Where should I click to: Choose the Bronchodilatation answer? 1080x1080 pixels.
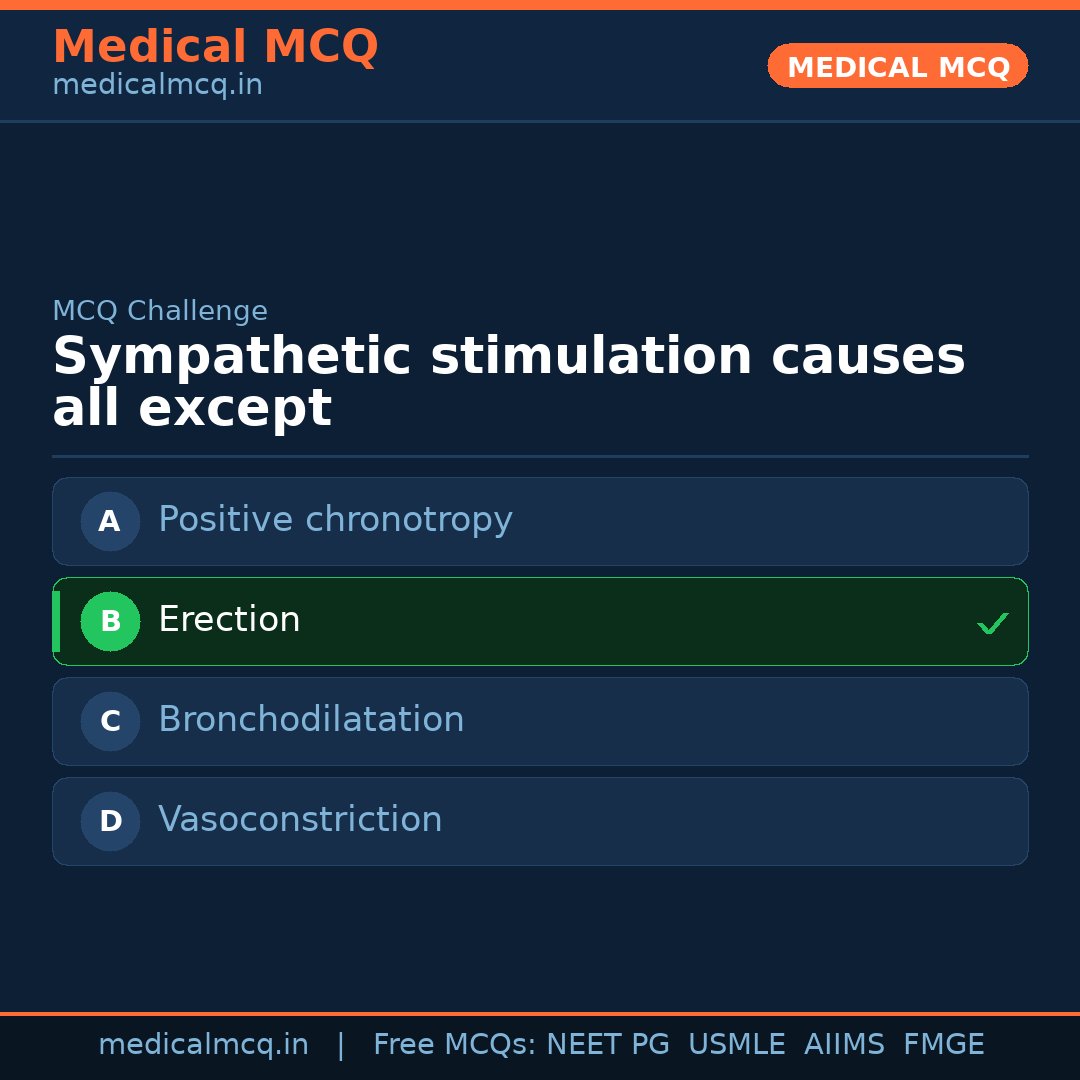(x=311, y=720)
